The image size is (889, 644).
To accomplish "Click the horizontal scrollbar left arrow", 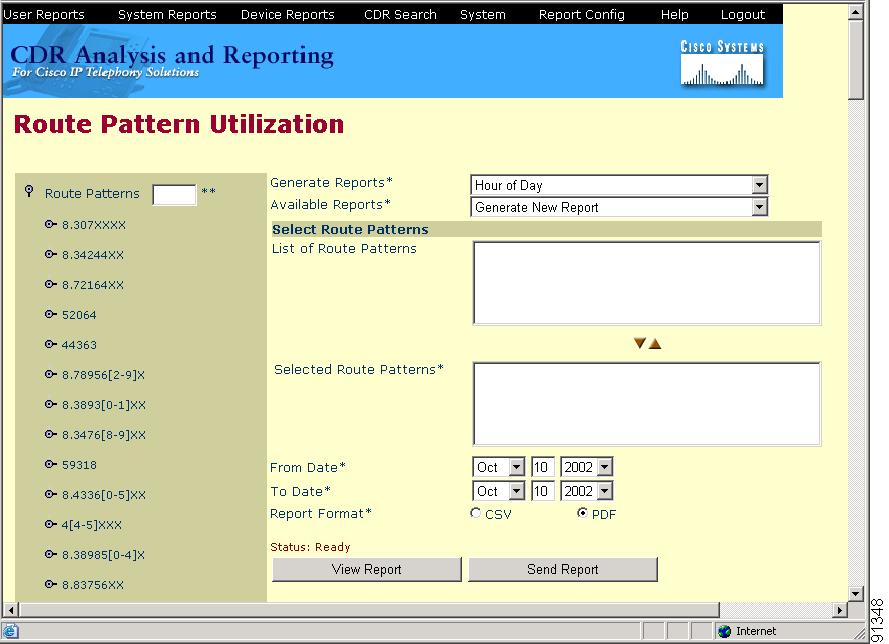I will pos(11,610).
